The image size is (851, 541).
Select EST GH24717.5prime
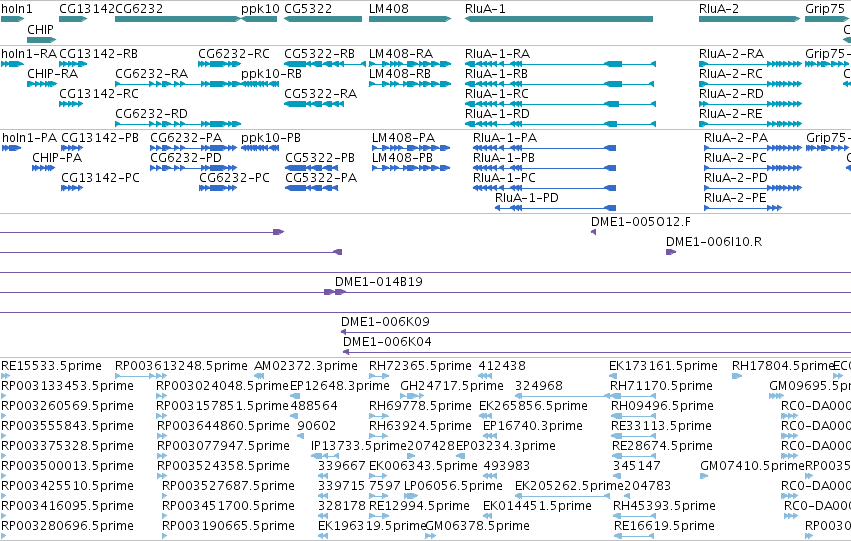click(x=452, y=386)
